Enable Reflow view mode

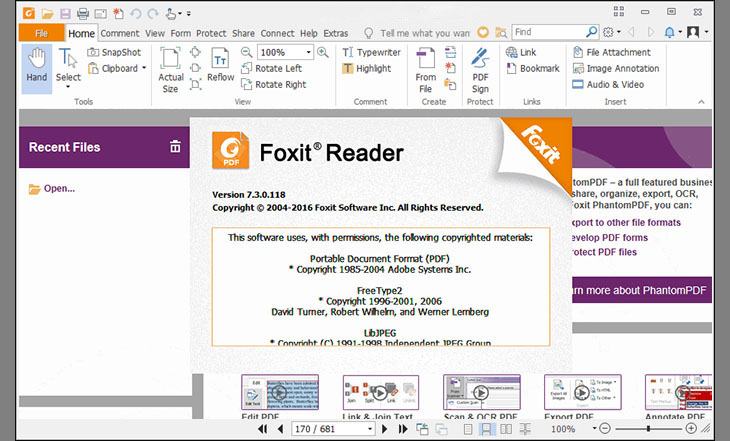coord(220,65)
